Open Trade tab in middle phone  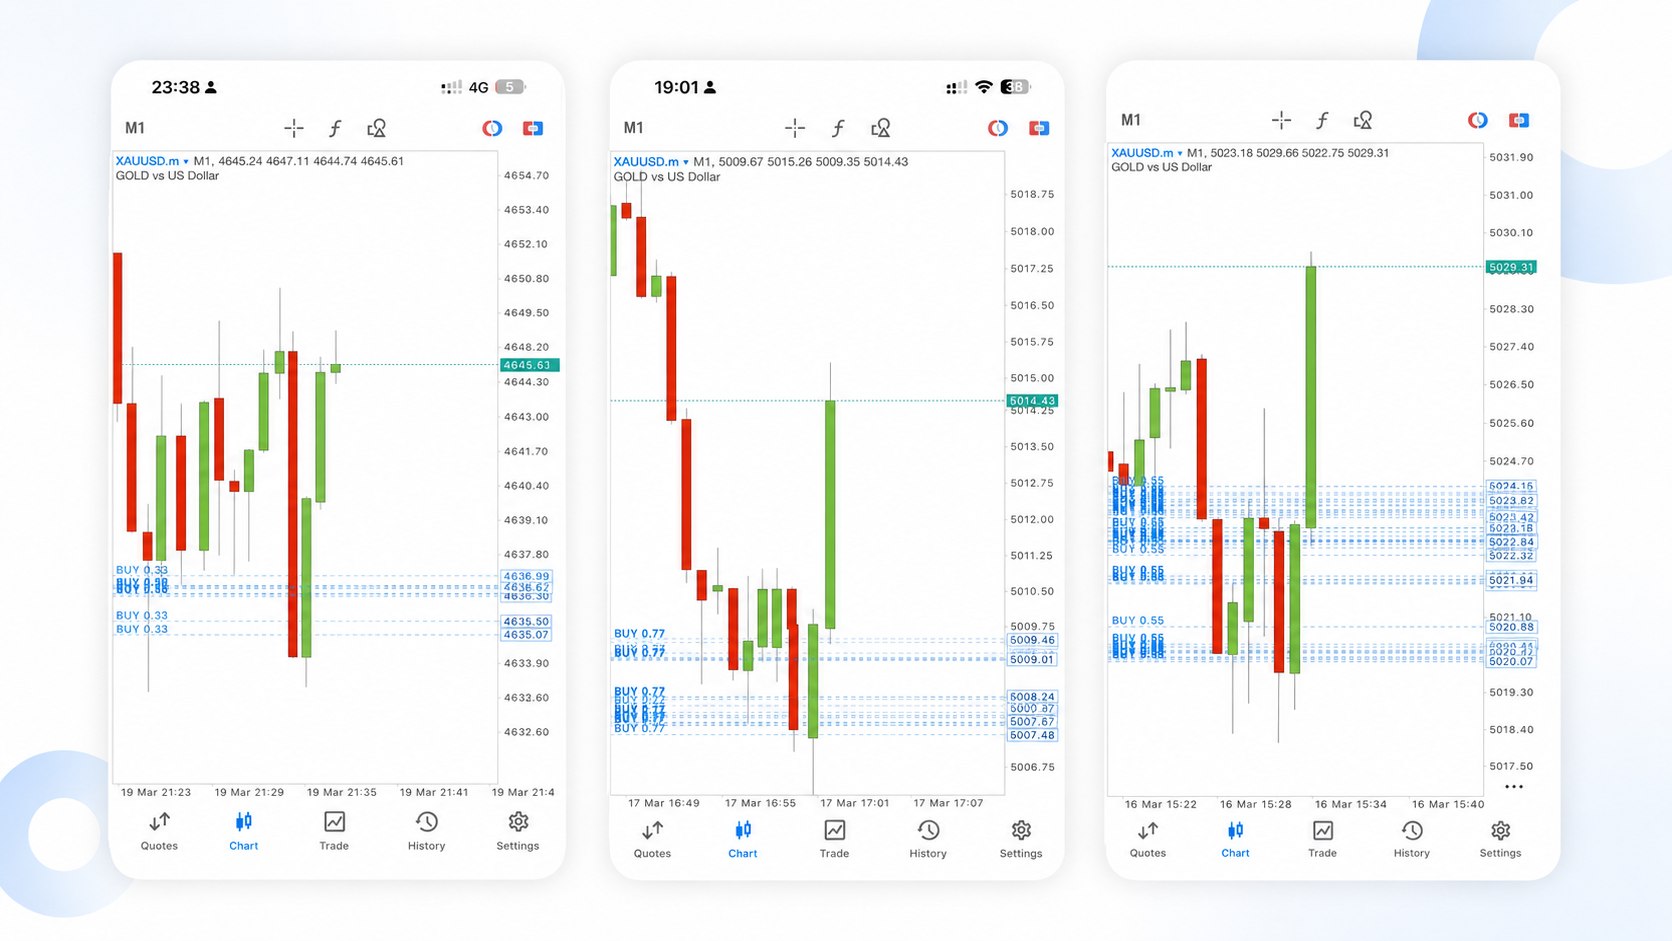coord(834,839)
